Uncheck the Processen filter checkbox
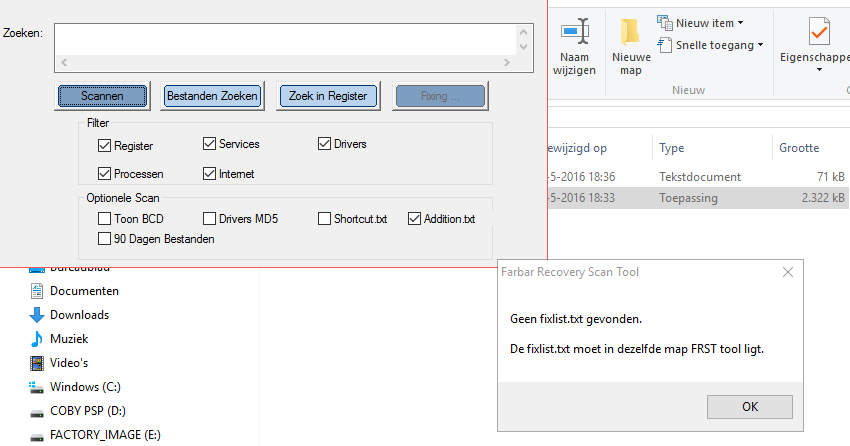The width and height of the screenshot is (850, 446). (104, 173)
